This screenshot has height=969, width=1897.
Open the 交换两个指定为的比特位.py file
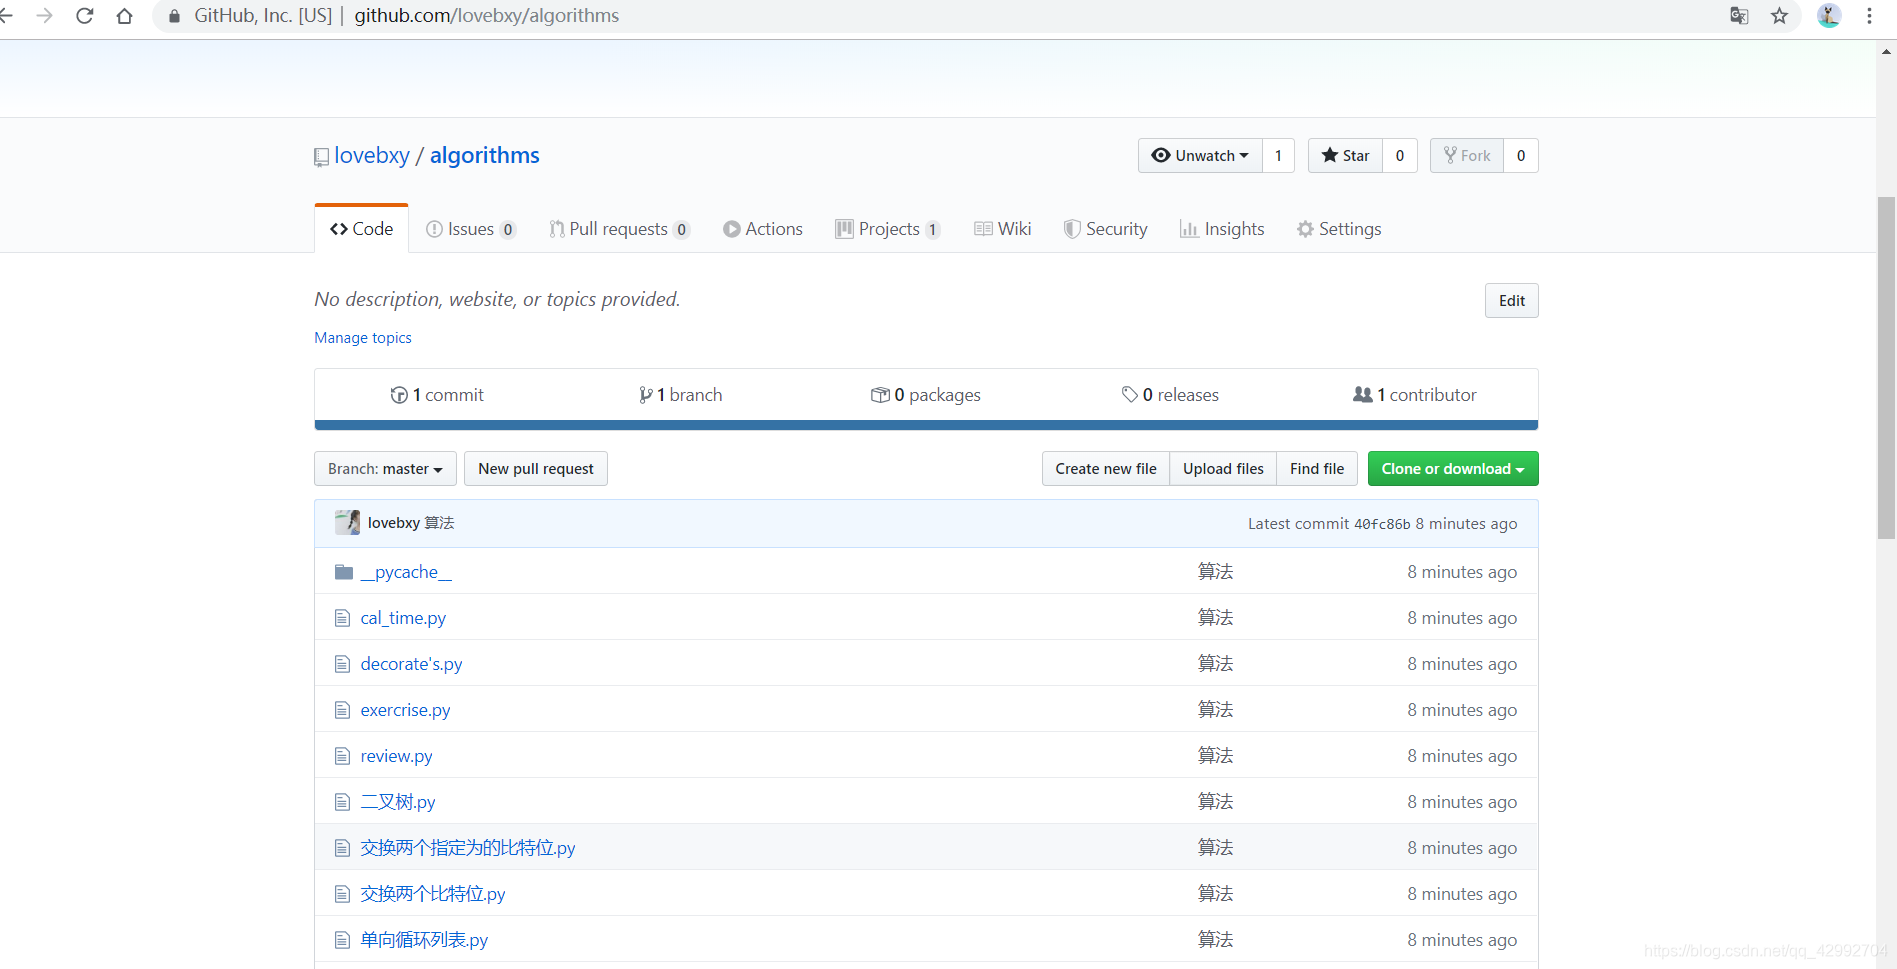(x=468, y=848)
